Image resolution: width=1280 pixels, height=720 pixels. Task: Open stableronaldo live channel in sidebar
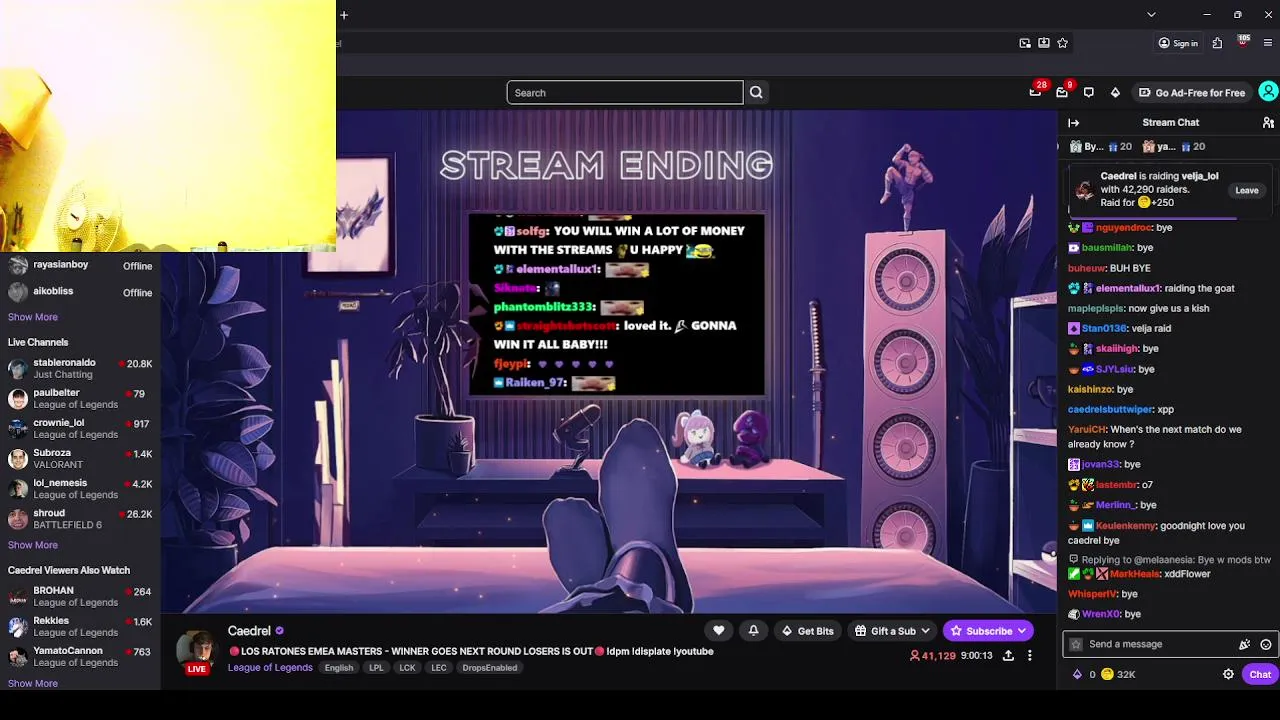tap(80, 369)
